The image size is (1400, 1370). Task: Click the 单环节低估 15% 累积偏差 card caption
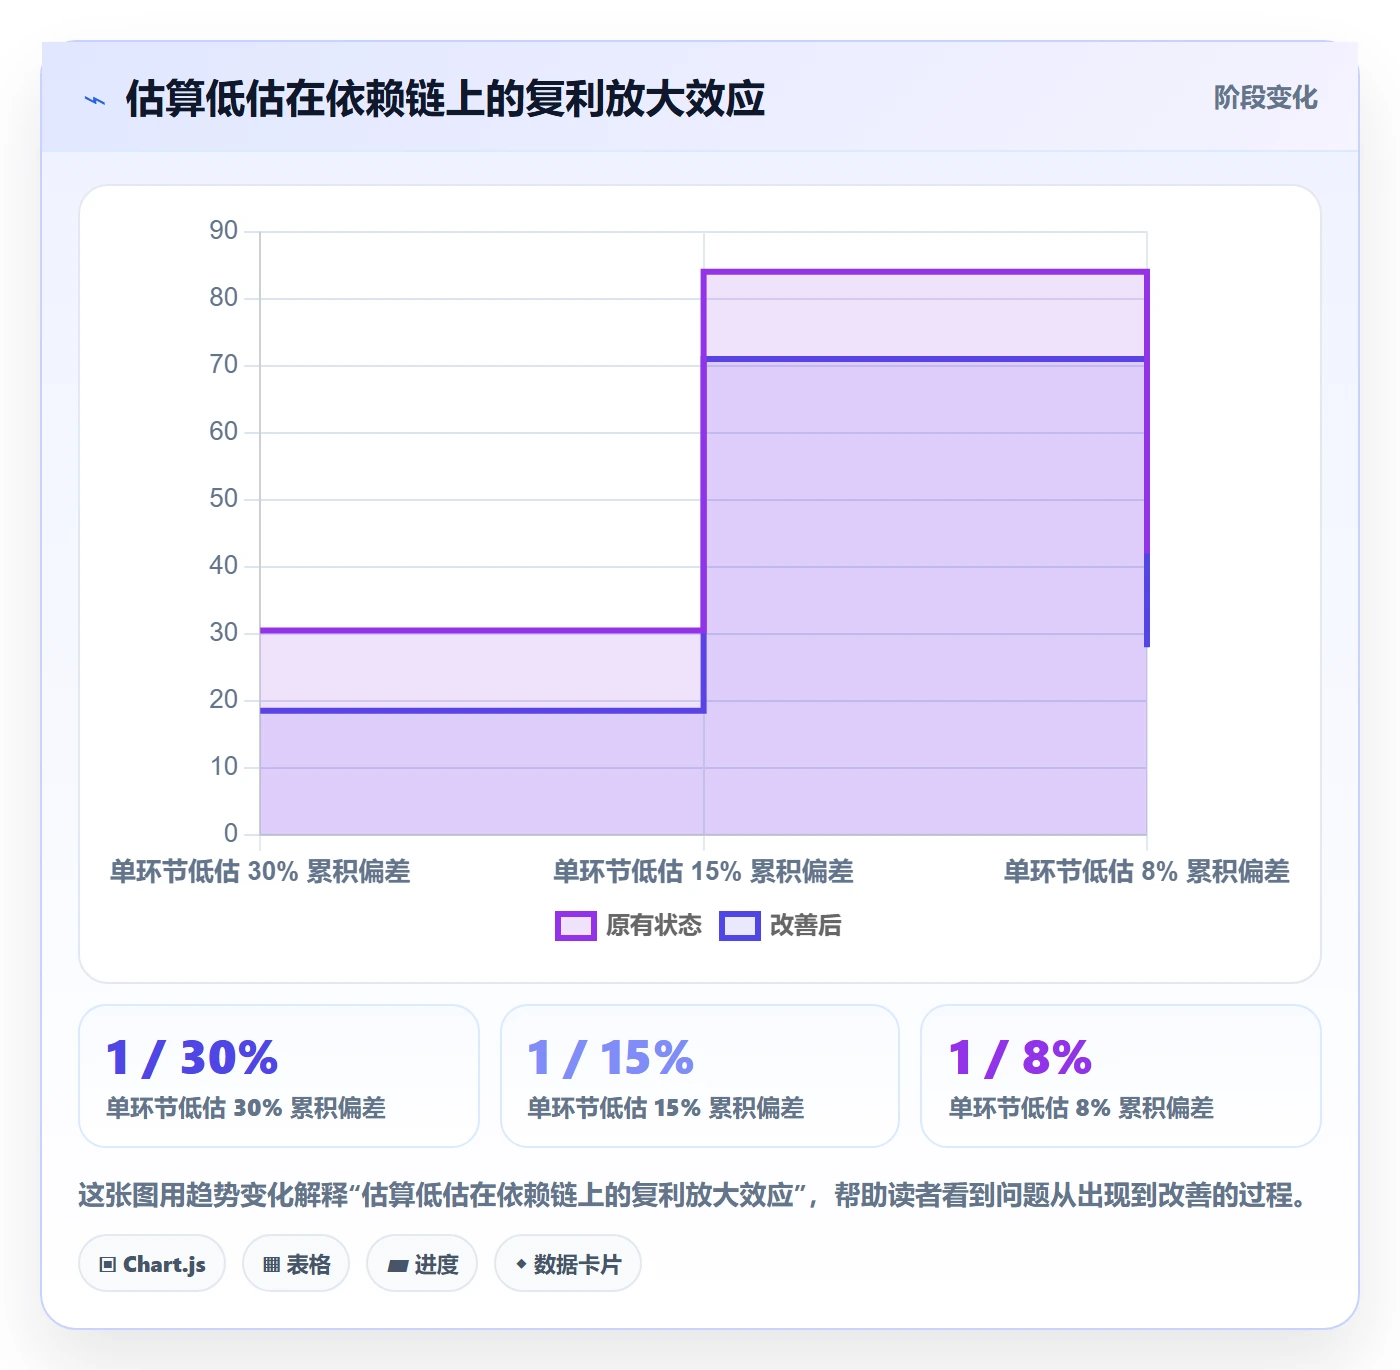click(x=666, y=1108)
